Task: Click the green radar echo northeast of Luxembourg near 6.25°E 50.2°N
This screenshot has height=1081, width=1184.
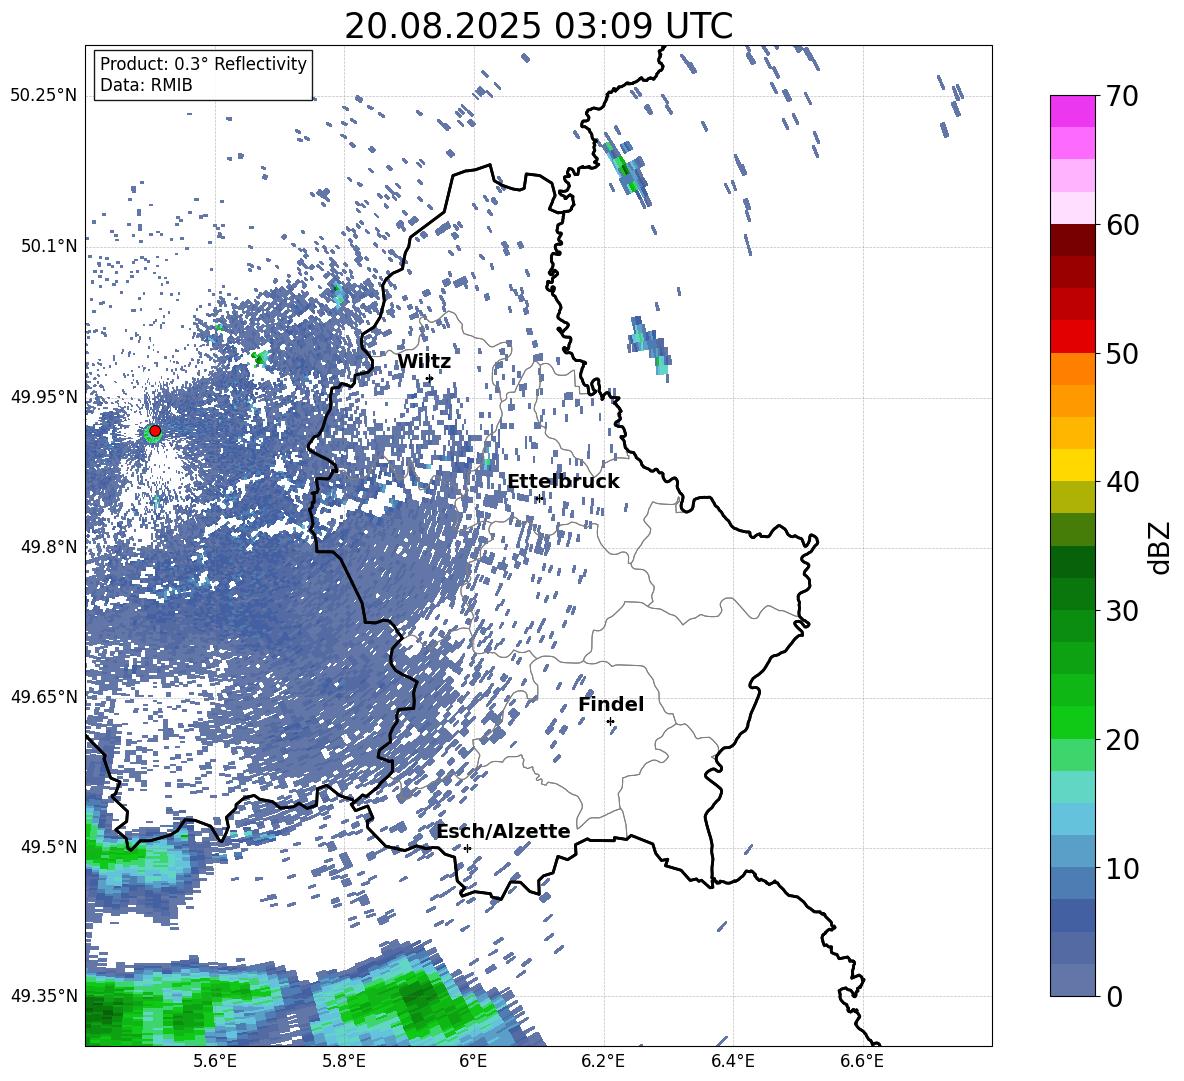Action: (625, 171)
